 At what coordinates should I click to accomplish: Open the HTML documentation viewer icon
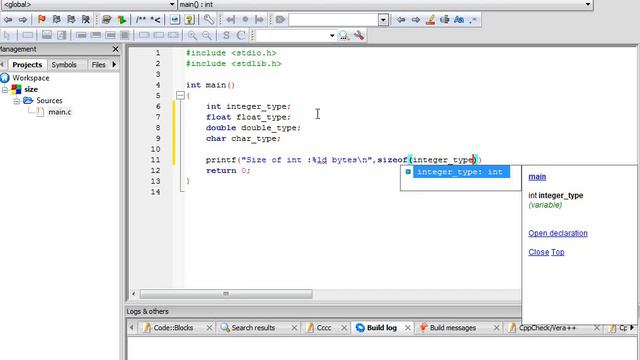175,20
